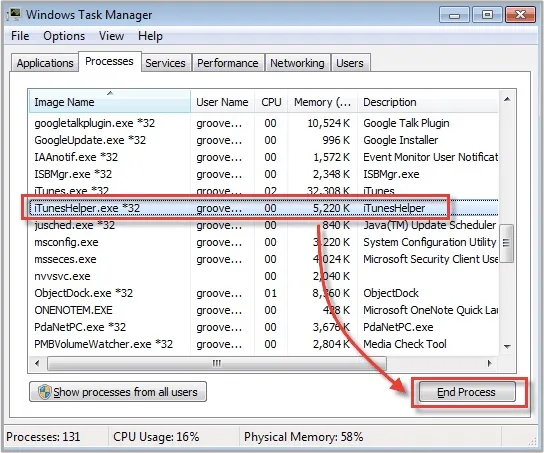Click the 5,220 K memory value
544x453 pixels.
click(331, 208)
